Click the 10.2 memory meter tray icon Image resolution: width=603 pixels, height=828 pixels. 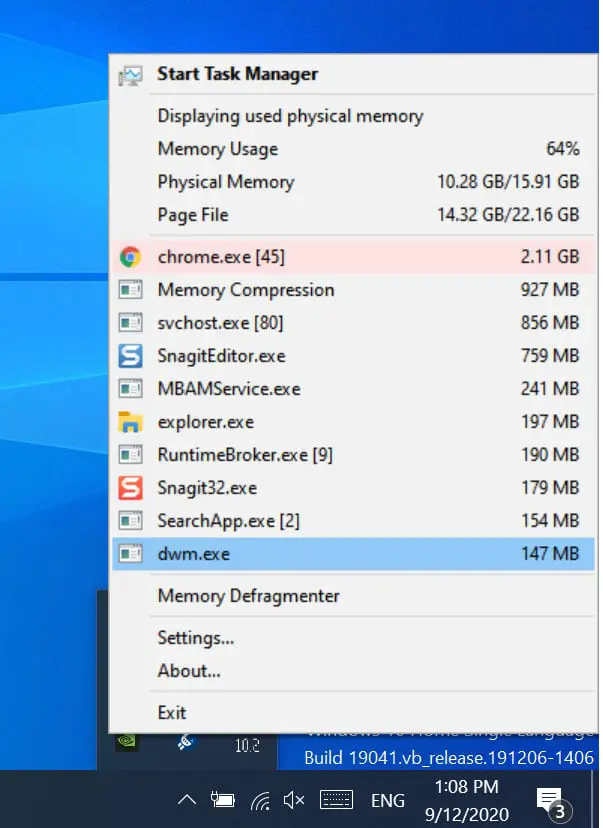point(247,746)
